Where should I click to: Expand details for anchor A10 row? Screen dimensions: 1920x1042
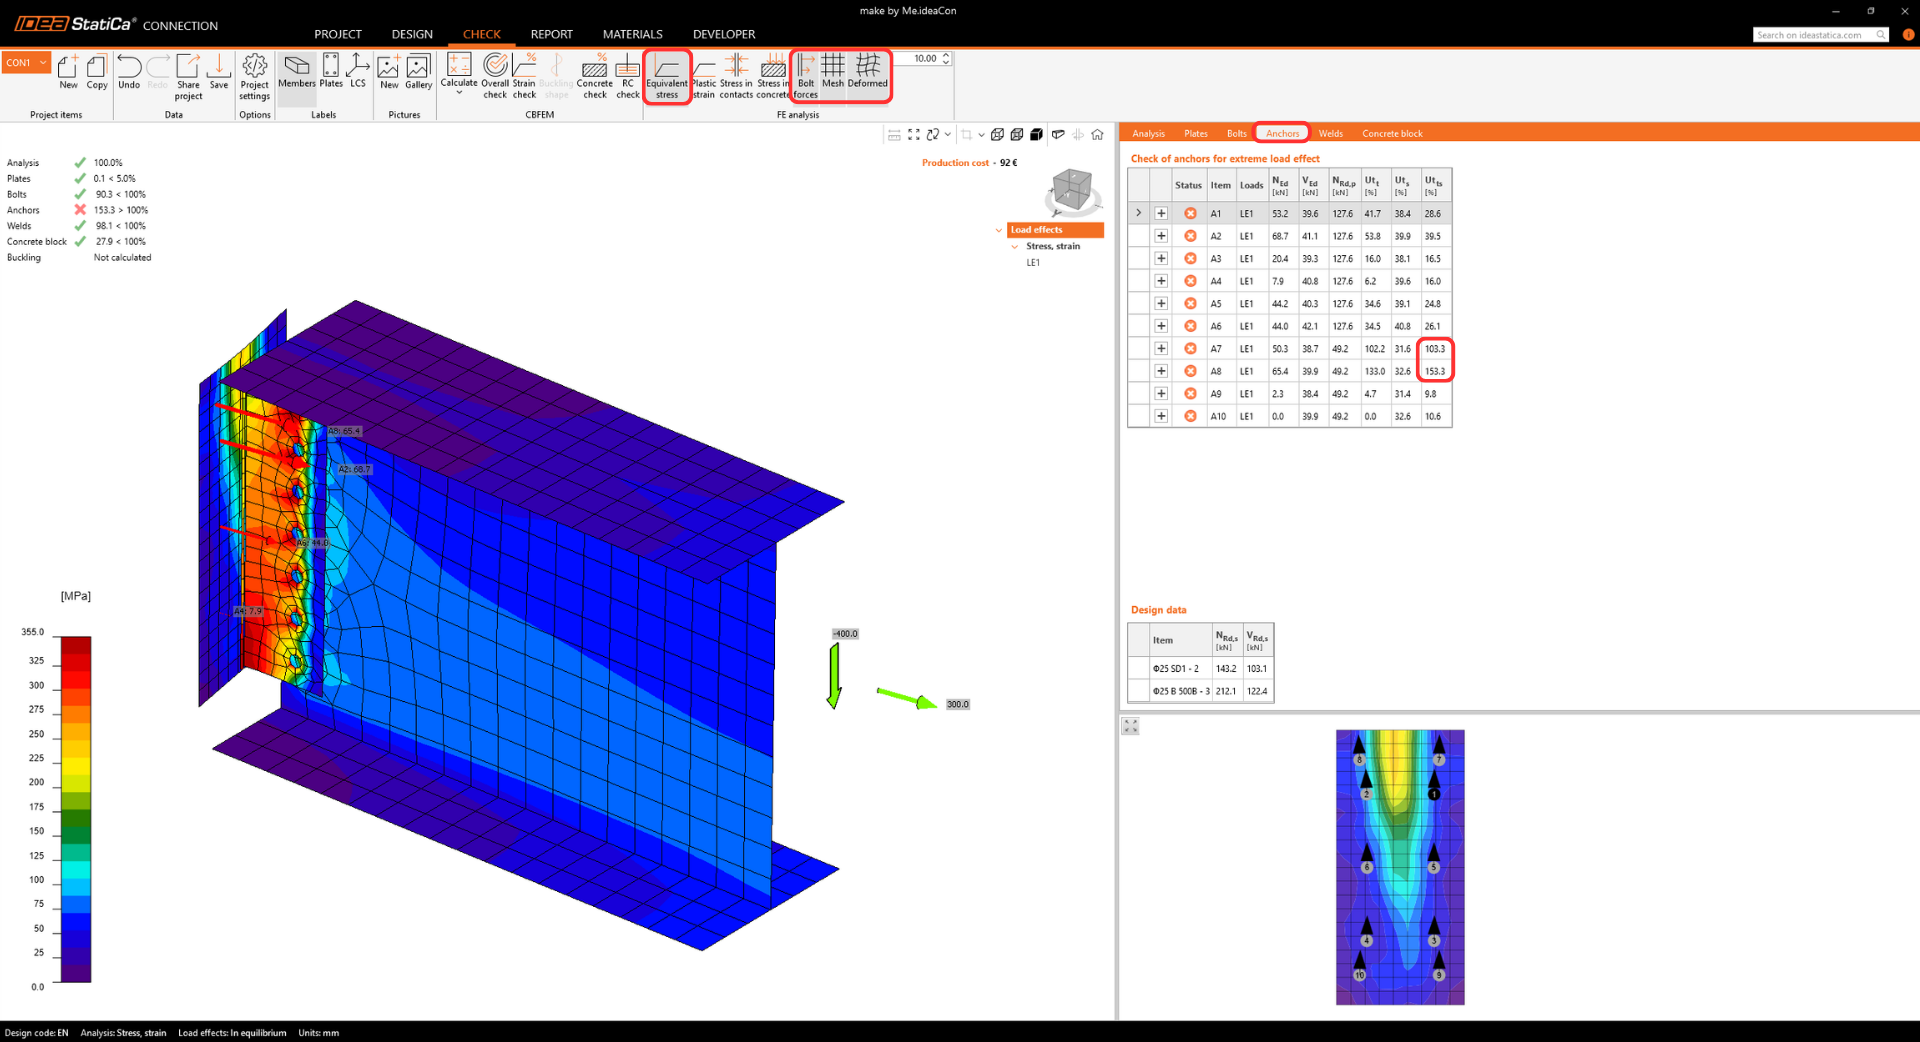(1161, 416)
